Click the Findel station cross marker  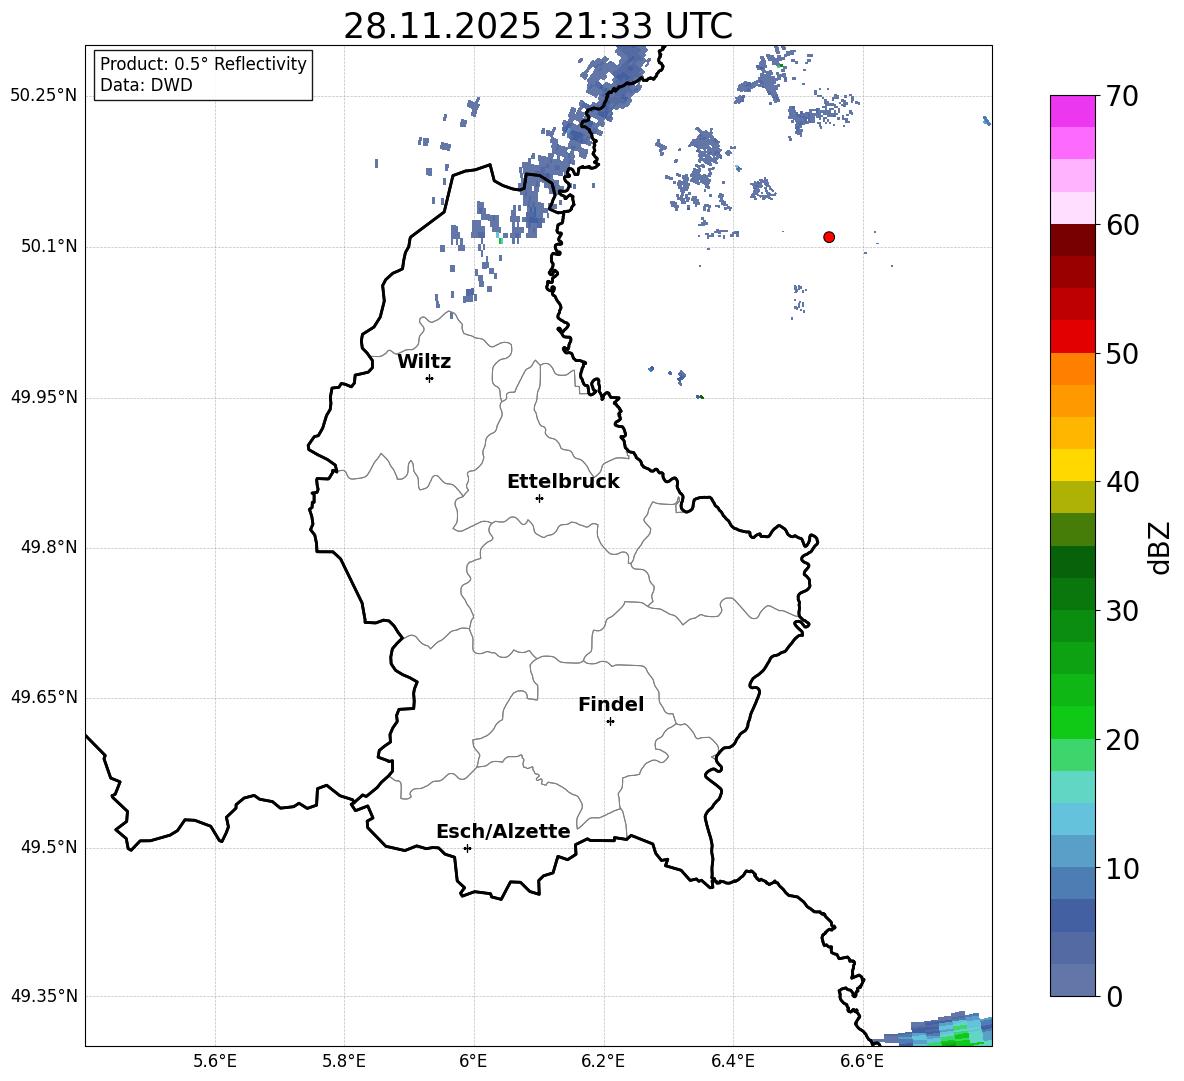pyautogui.click(x=610, y=722)
